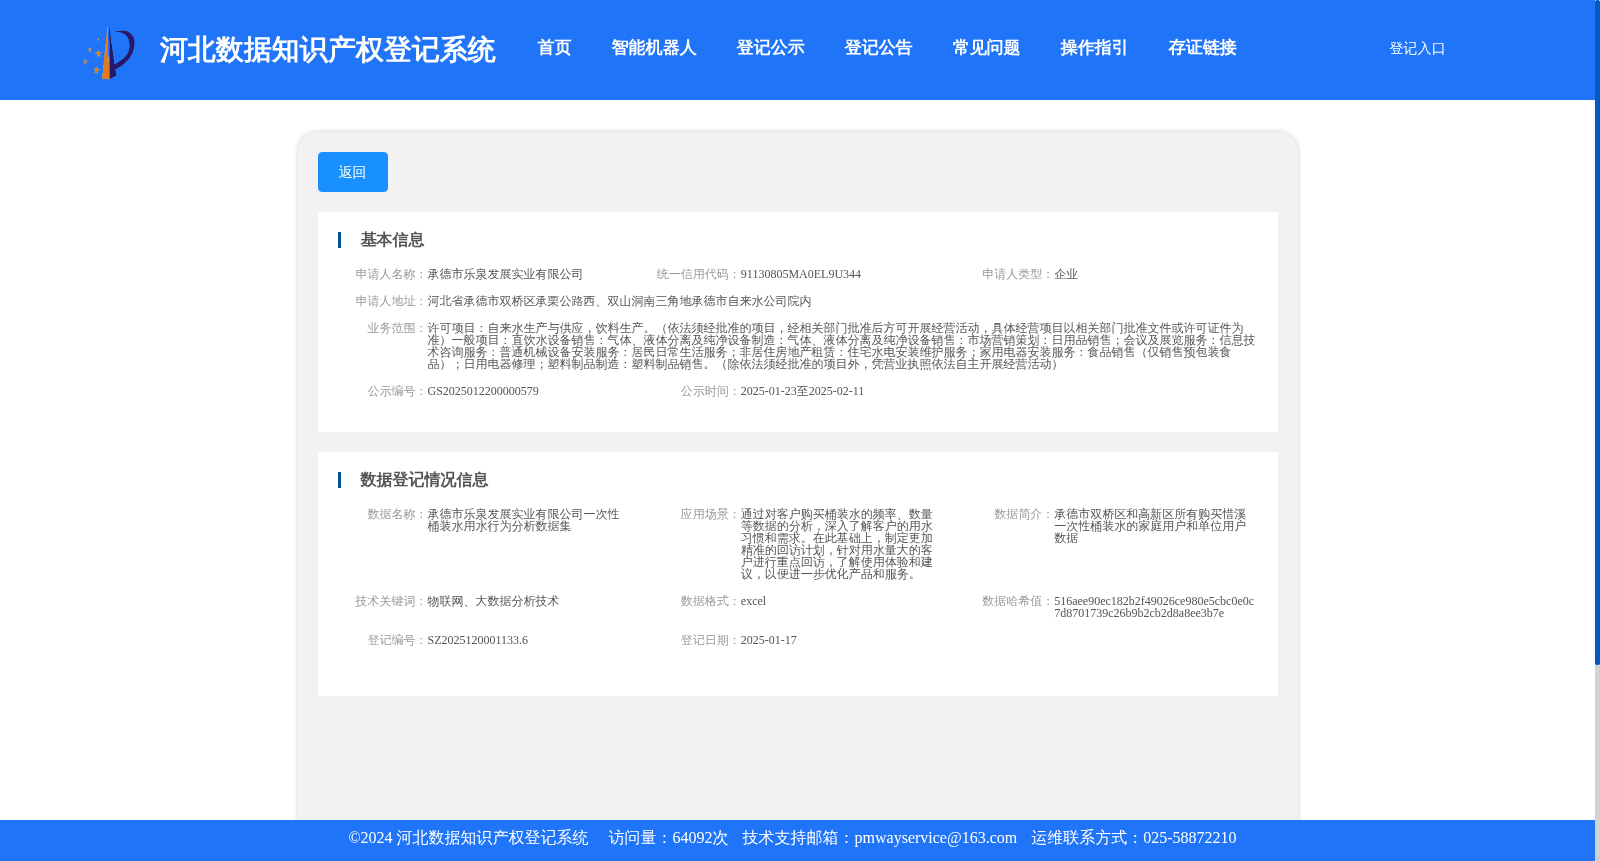Open 存证链接 in the navigation
The height and width of the screenshot is (861, 1600).
pyautogui.click(x=1202, y=48)
